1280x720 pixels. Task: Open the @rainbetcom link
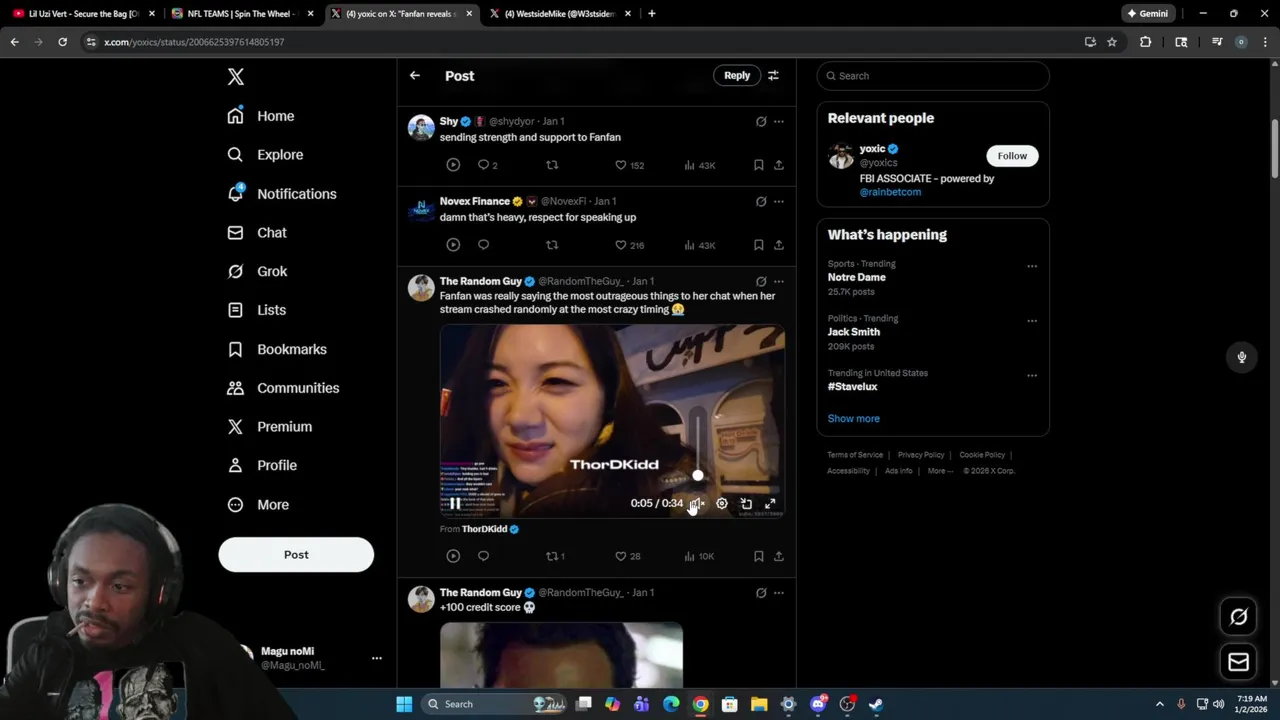click(890, 192)
